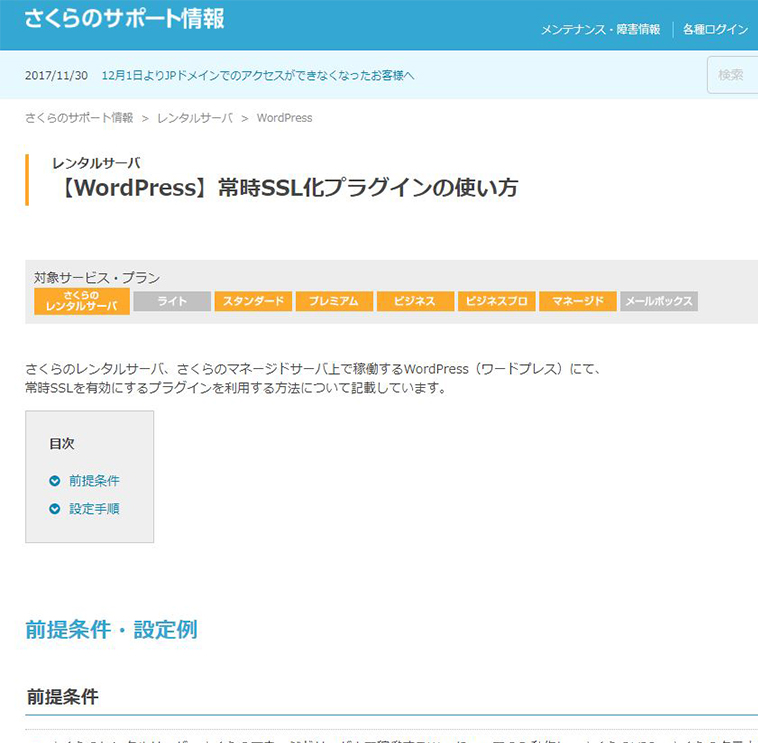This screenshot has width=758, height=743.
Task: Select the プレミアム plan badge
Action: click(334, 301)
